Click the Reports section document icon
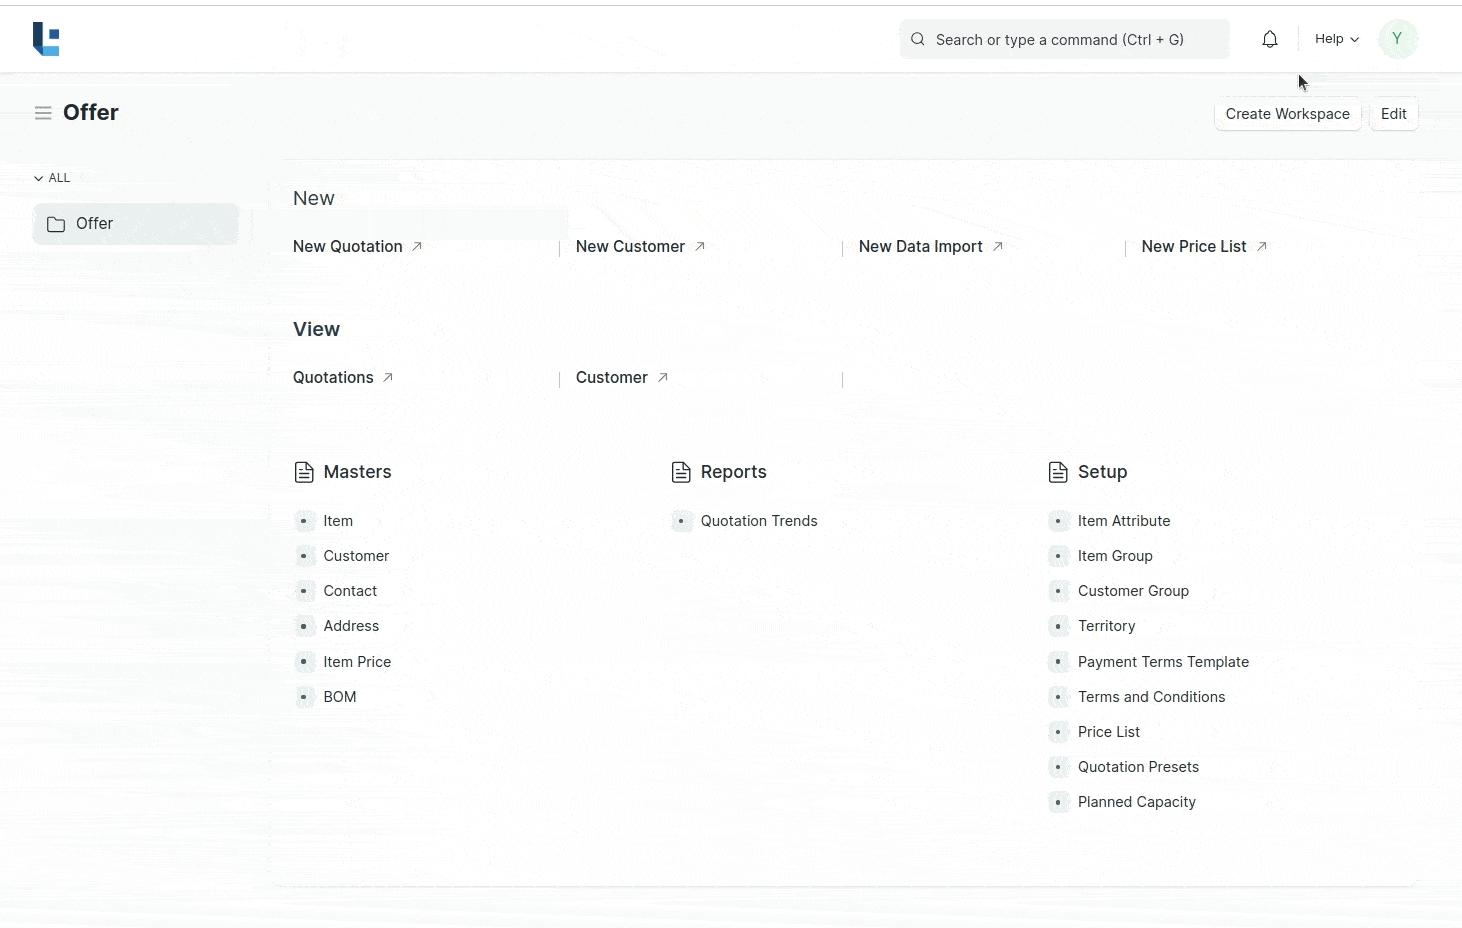1462x928 pixels. 681,472
